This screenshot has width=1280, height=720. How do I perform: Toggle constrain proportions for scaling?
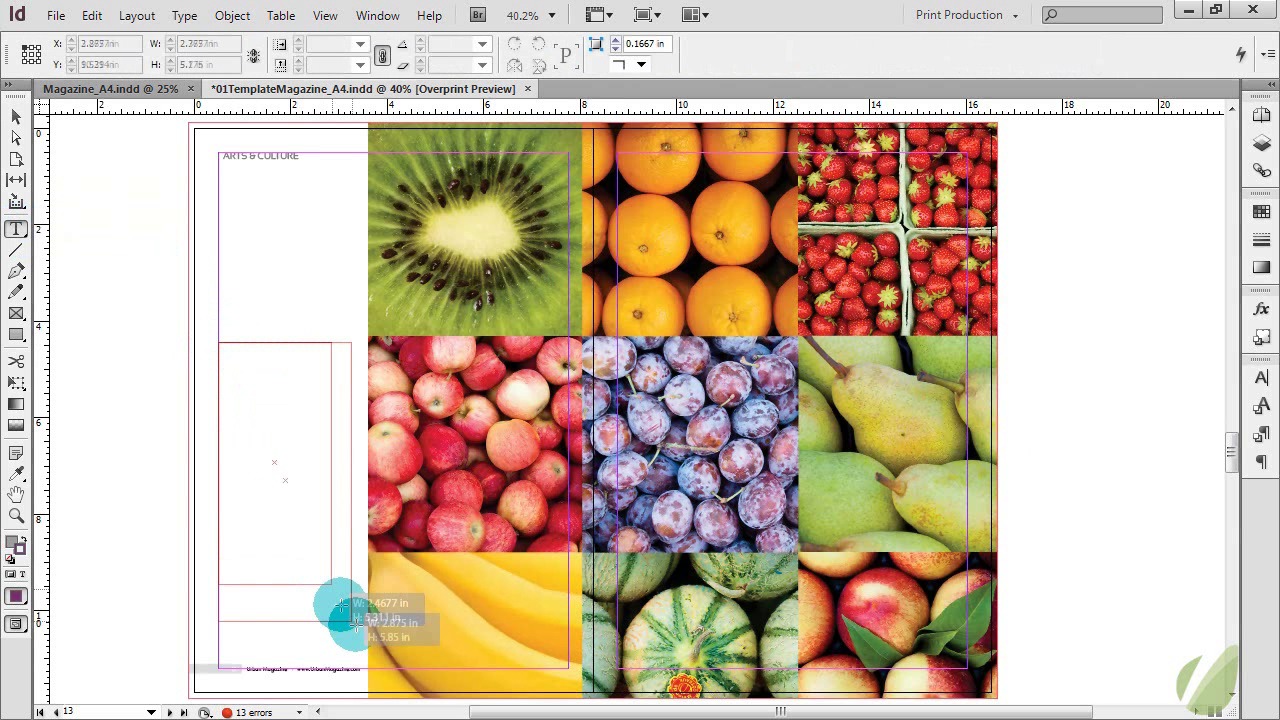click(x=382, y=55)
